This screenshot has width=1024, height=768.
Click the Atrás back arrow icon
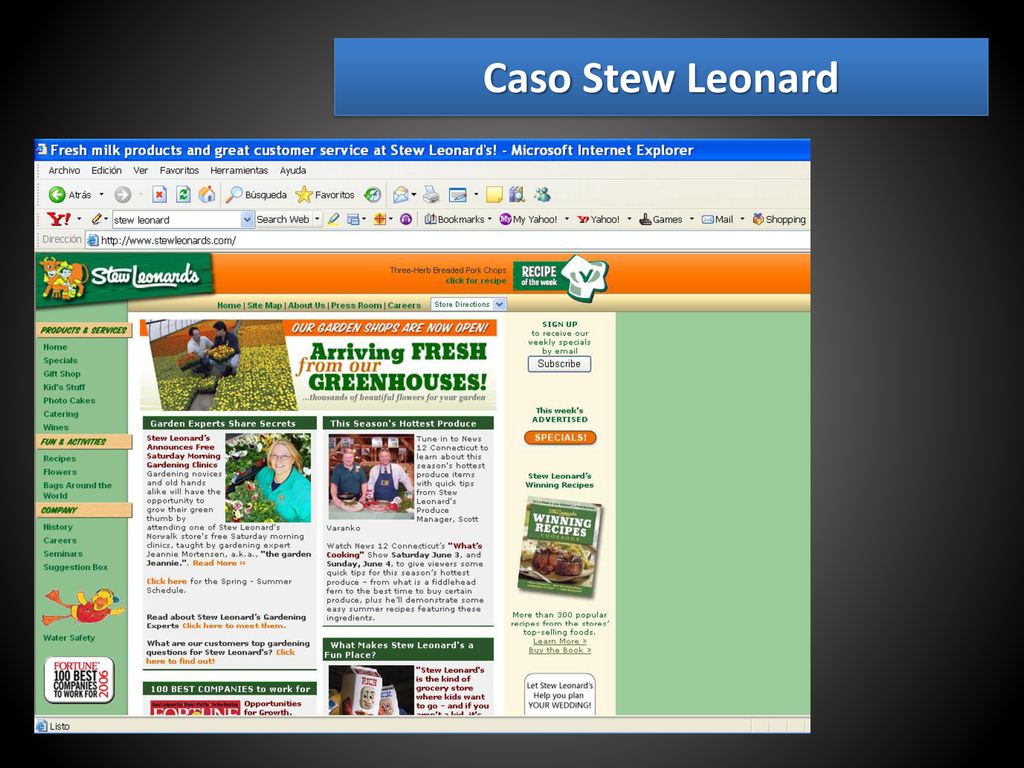coord(57,195)
